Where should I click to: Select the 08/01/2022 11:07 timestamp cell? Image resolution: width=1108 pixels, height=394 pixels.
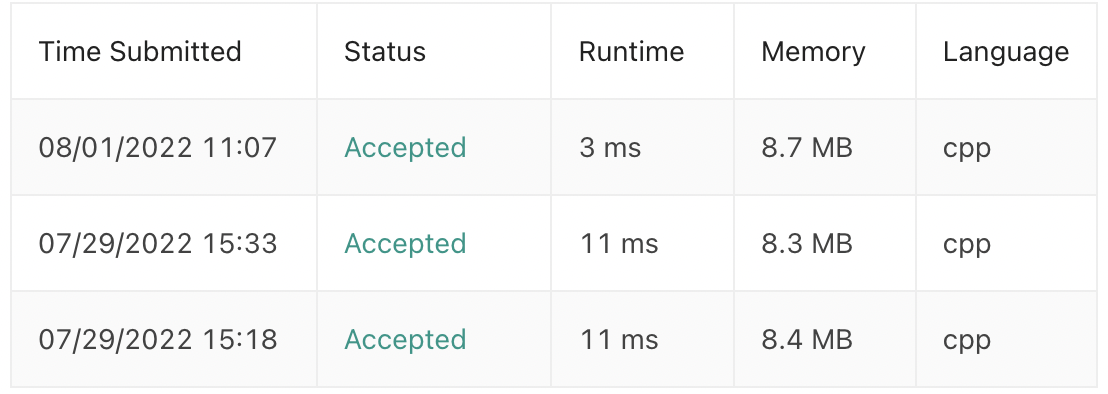(x=158, y=148)
